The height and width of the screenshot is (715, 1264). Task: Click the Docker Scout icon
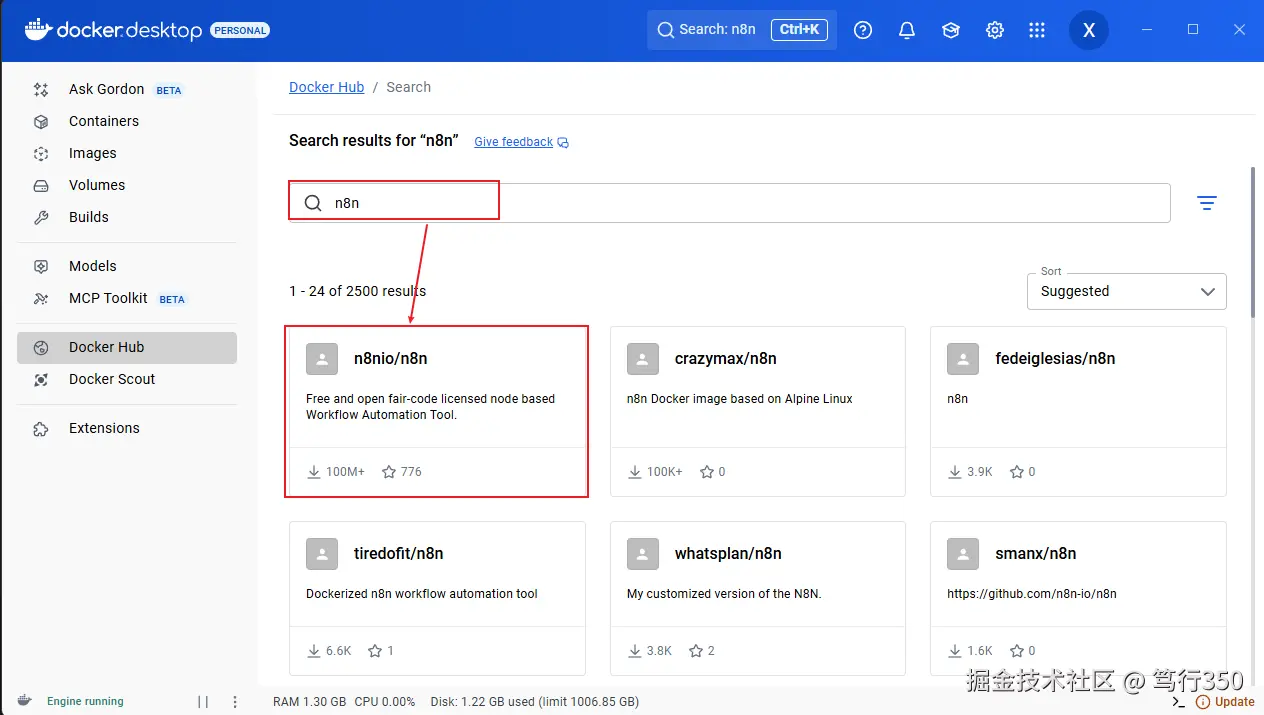(x=41, y=380)
